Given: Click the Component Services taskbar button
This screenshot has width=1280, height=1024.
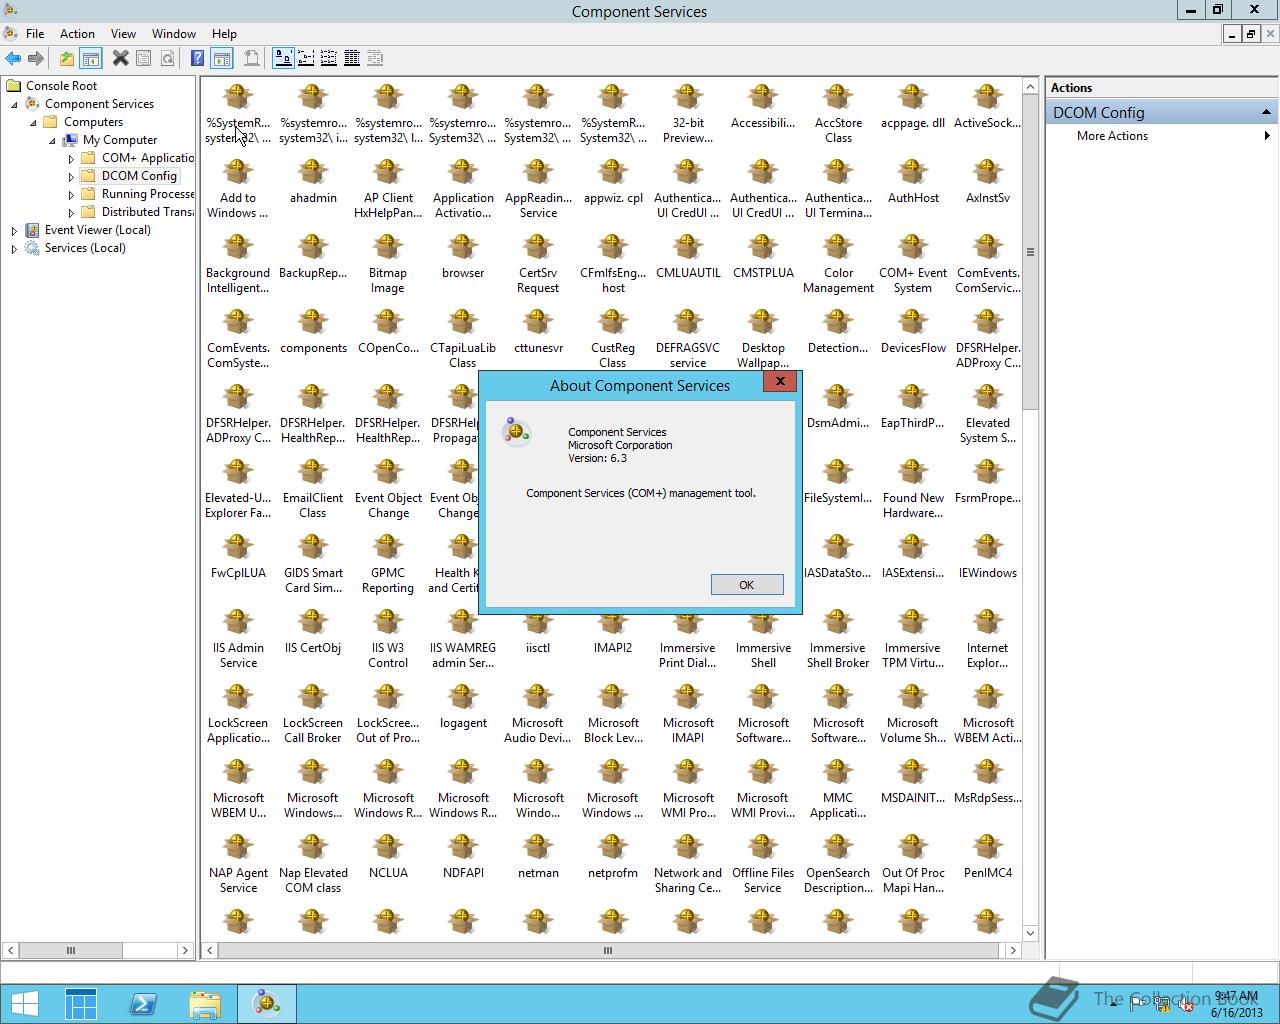Looking at the screenshot, I should [x=266, y=1004].
